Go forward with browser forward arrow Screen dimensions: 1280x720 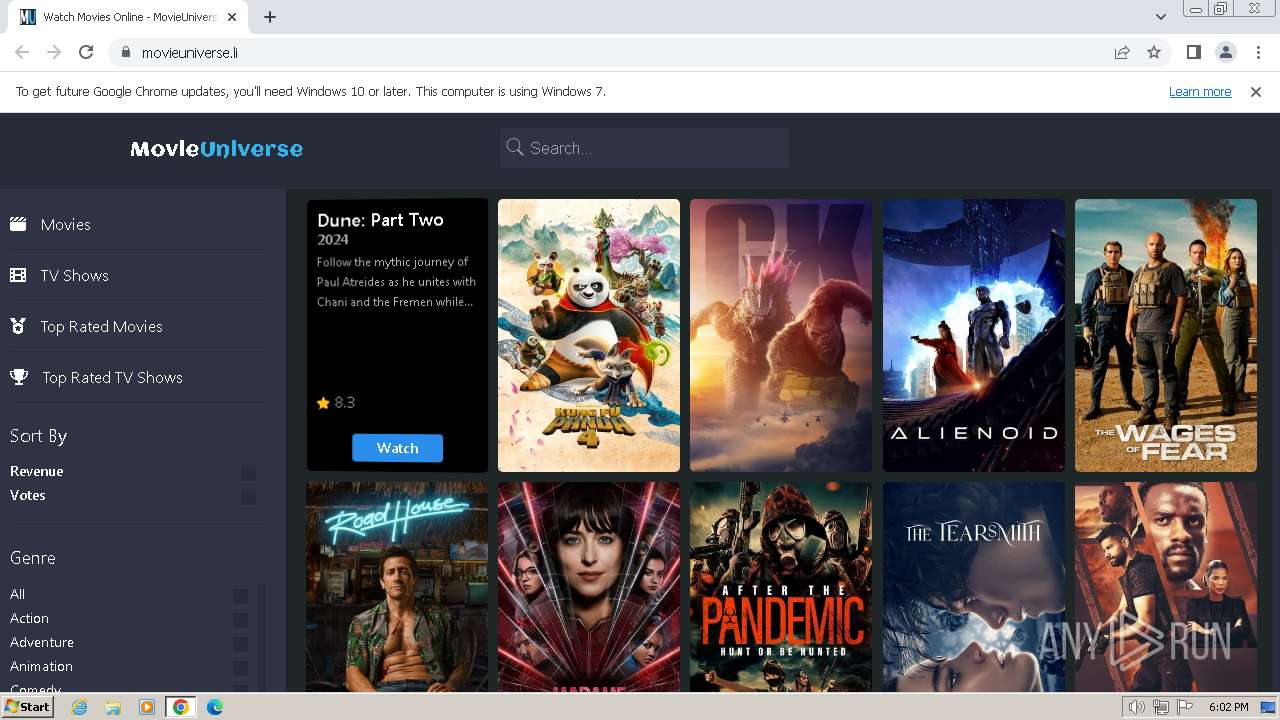pyautogui.click(x=54, y=52)
